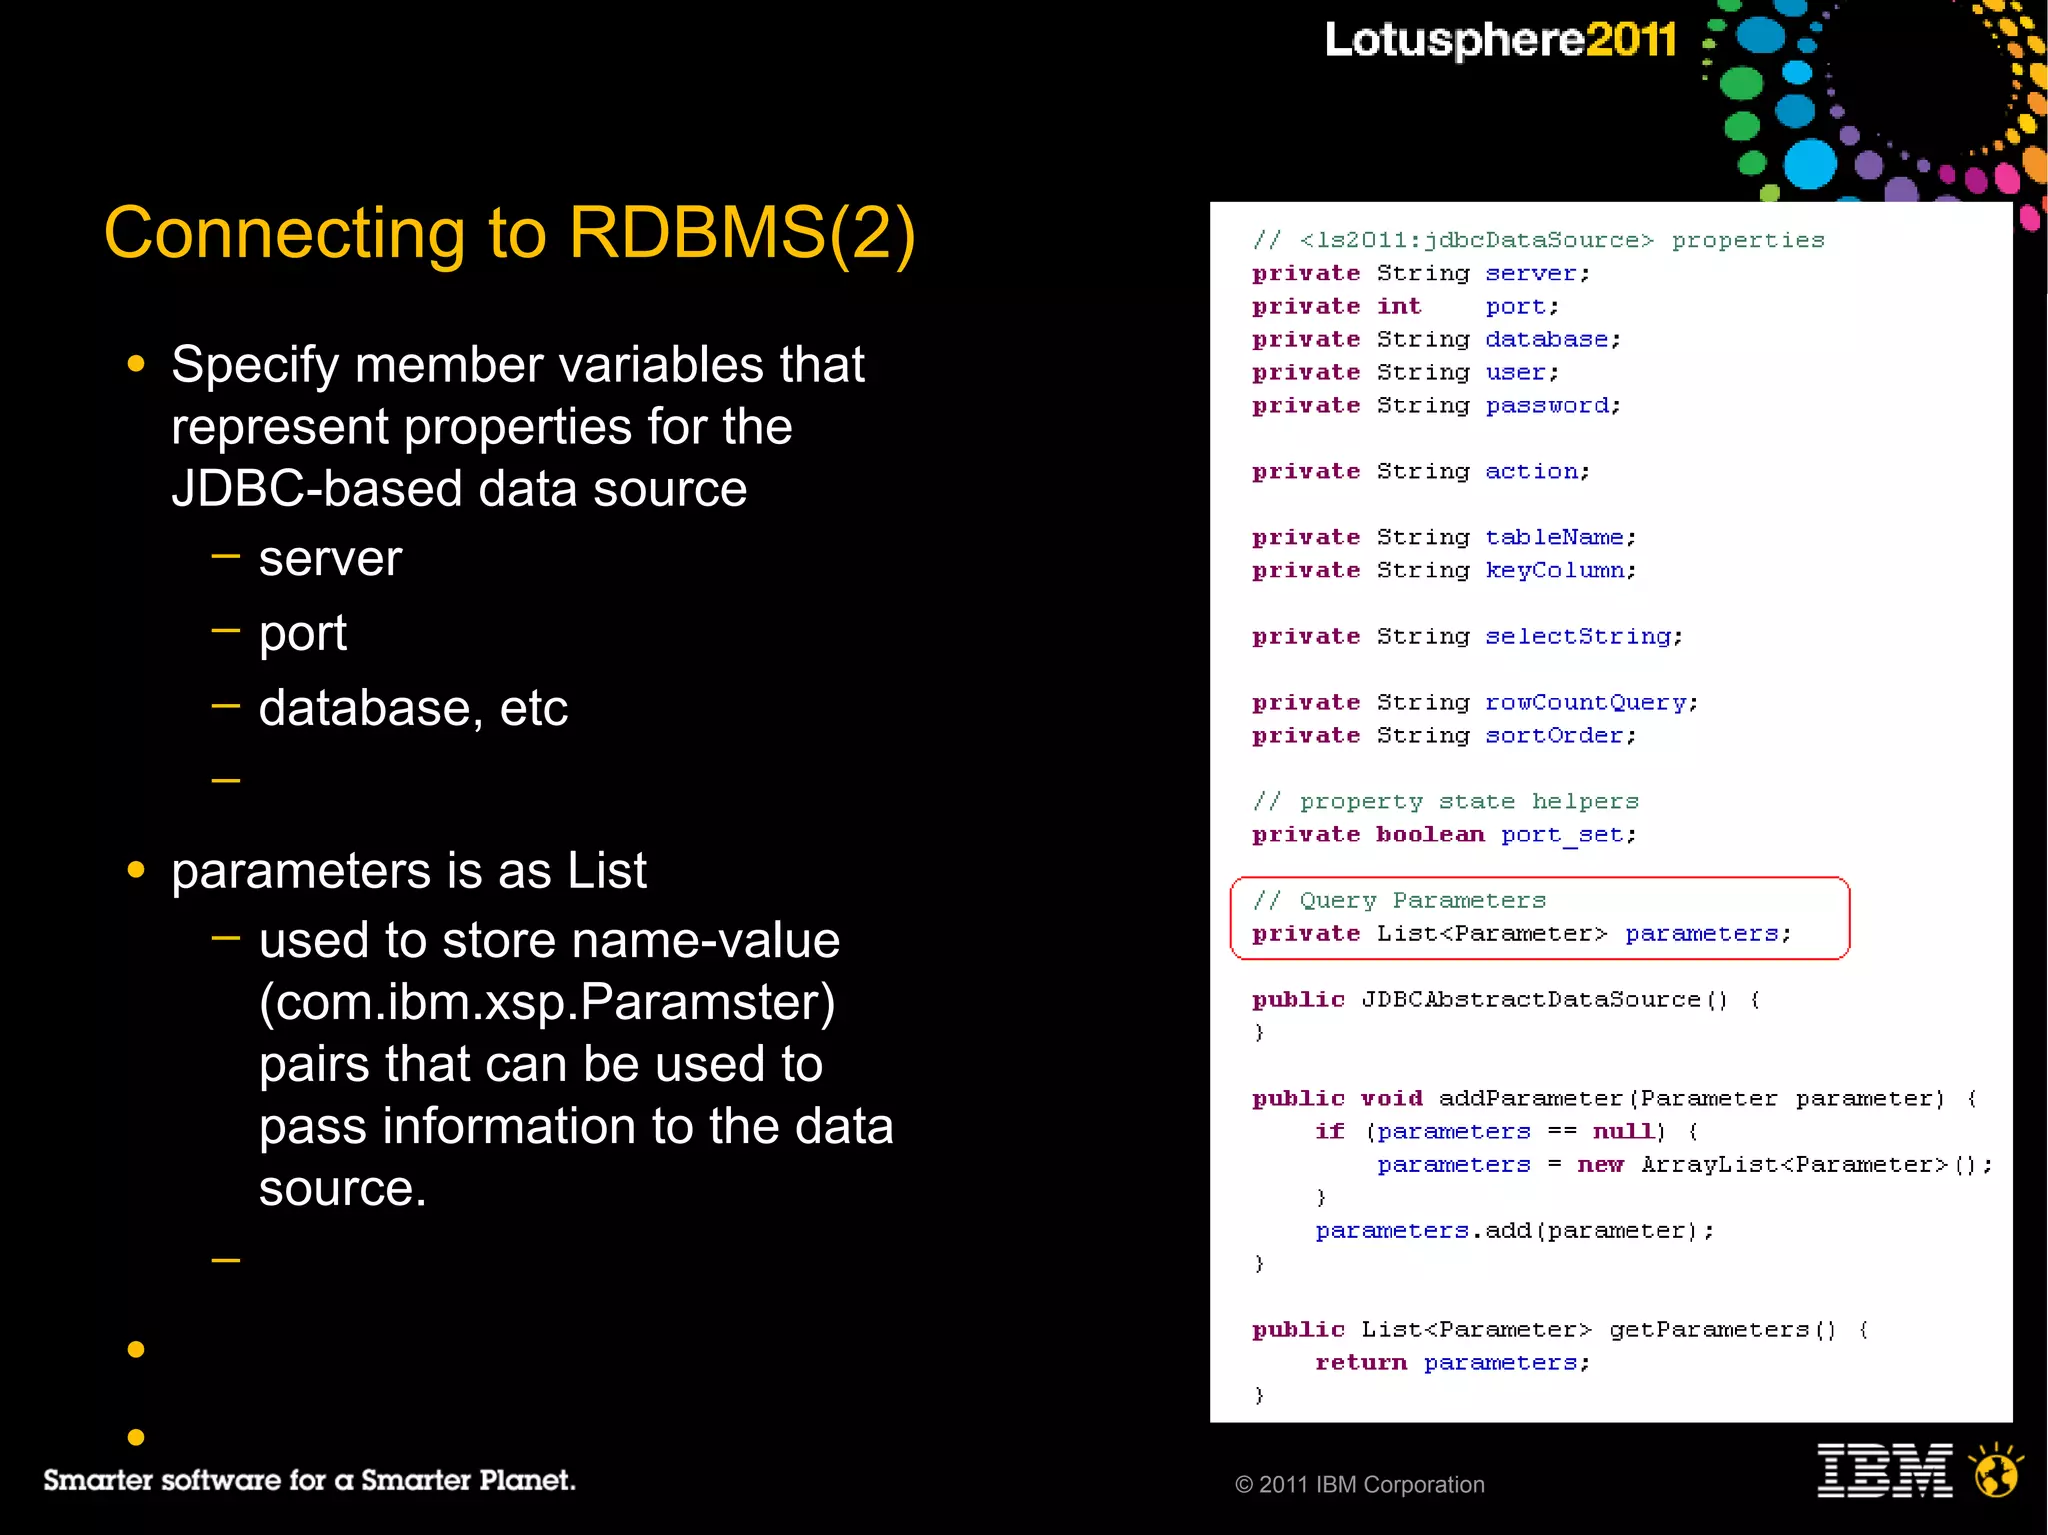Click the 'public JDBCAbstractDataSource()' constructor line
Screen dimensions: 2048x1535
coord(1506,999)
